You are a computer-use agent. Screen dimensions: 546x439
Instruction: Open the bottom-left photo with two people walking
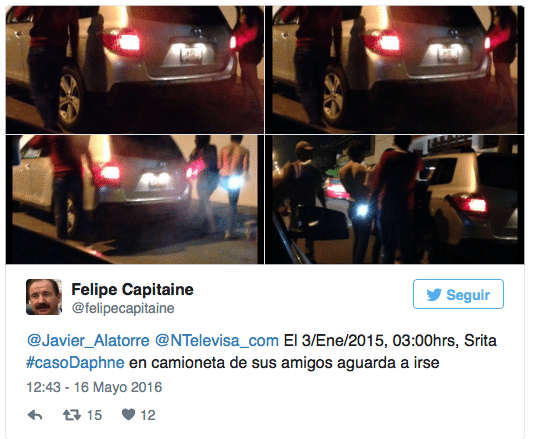click(x=135, y=199)
